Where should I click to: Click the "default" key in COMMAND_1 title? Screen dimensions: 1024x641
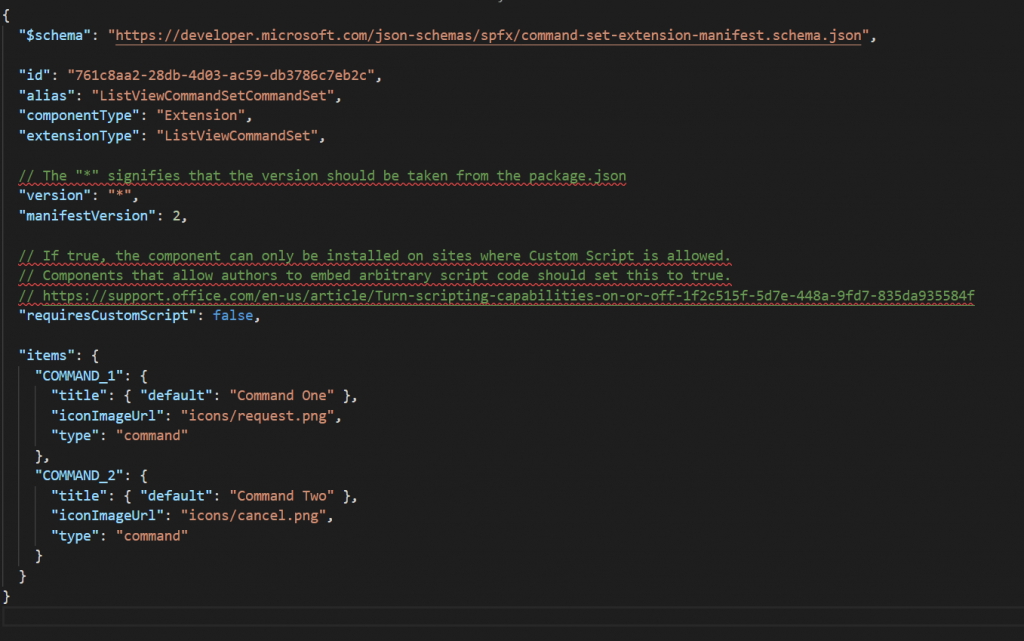click(x=176, y=396)
